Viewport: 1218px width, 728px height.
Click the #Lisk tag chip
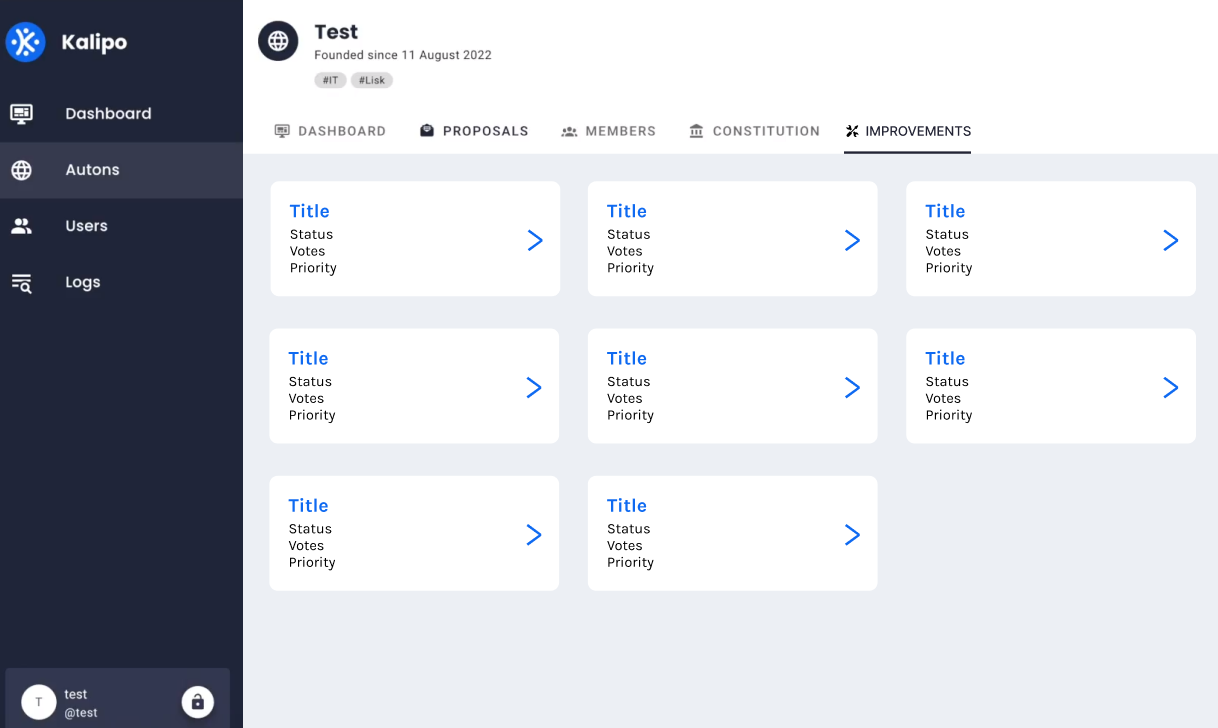tap(371, 80)
